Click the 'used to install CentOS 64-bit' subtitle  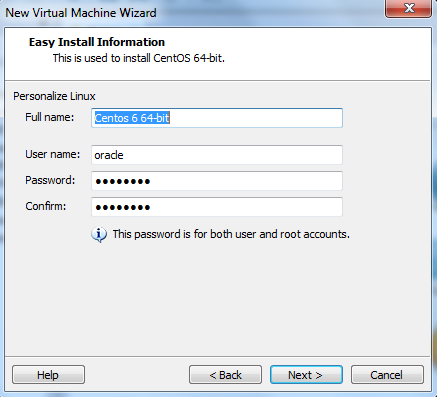pyautogui.click(x=153, y=58)
